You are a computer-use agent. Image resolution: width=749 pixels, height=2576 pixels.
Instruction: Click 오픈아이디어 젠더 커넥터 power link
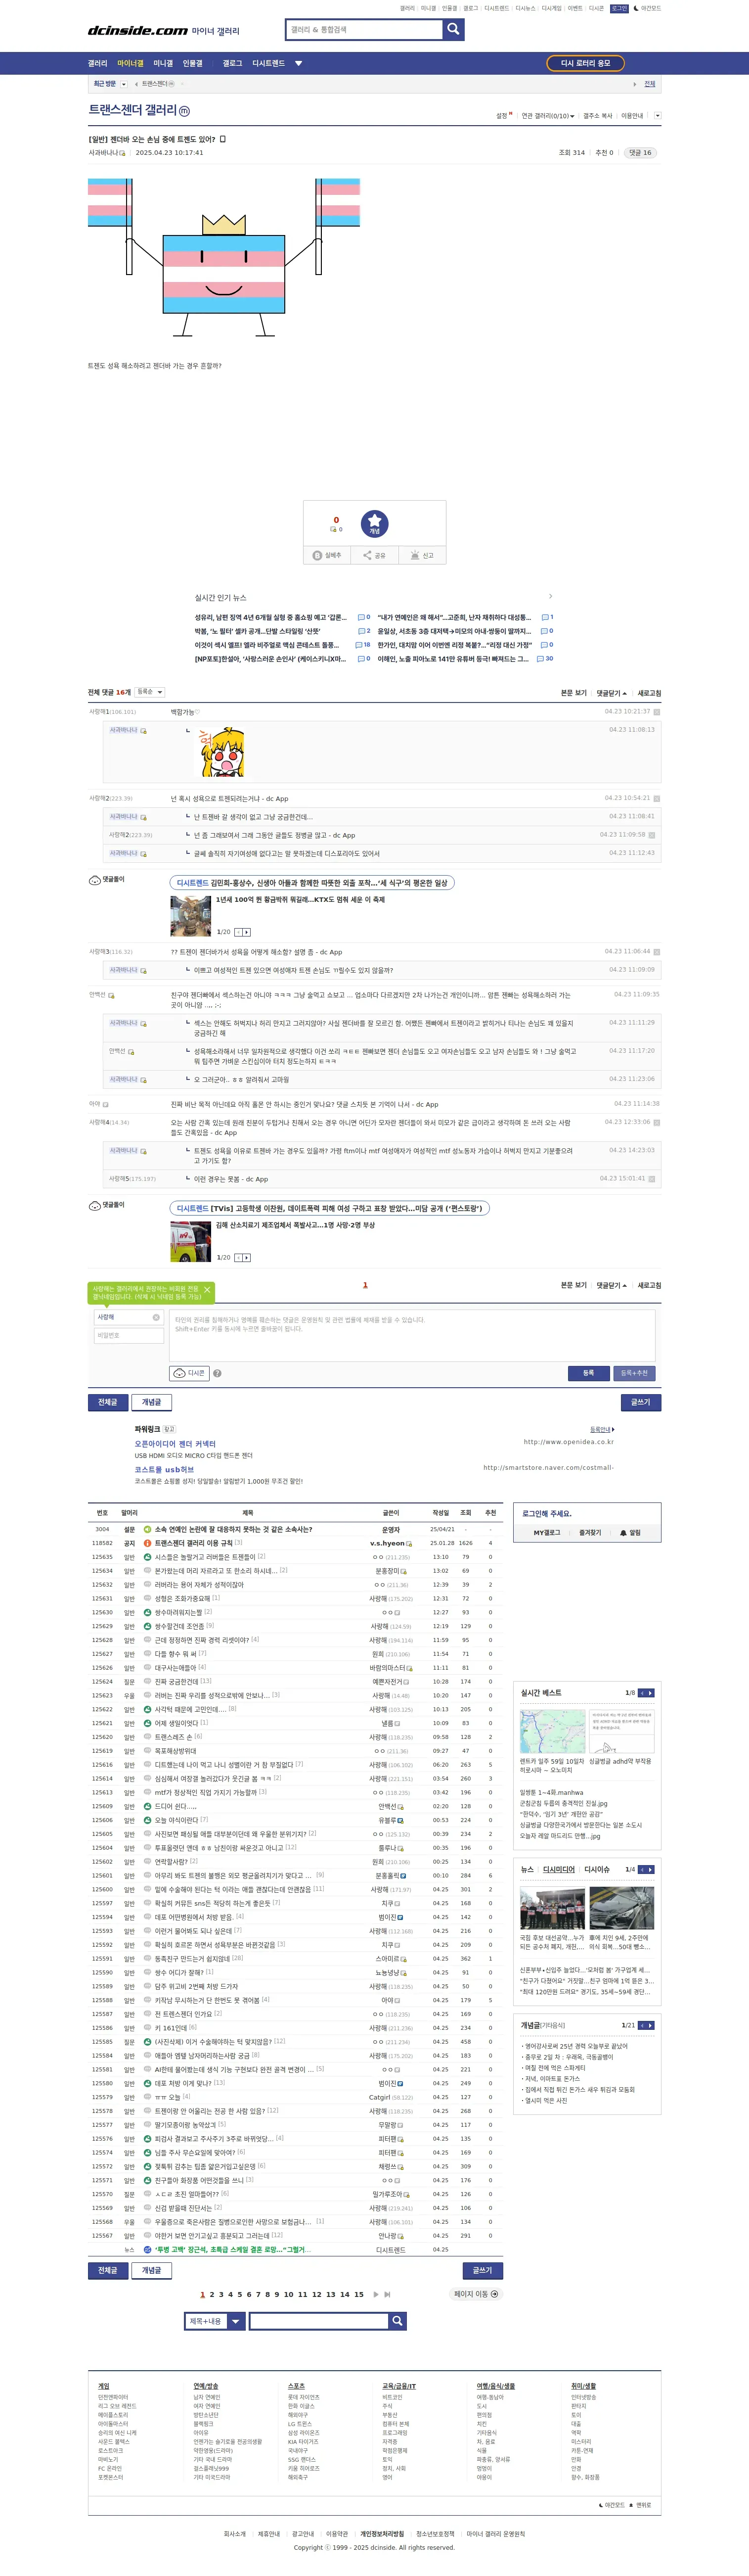coord(175,1444)
